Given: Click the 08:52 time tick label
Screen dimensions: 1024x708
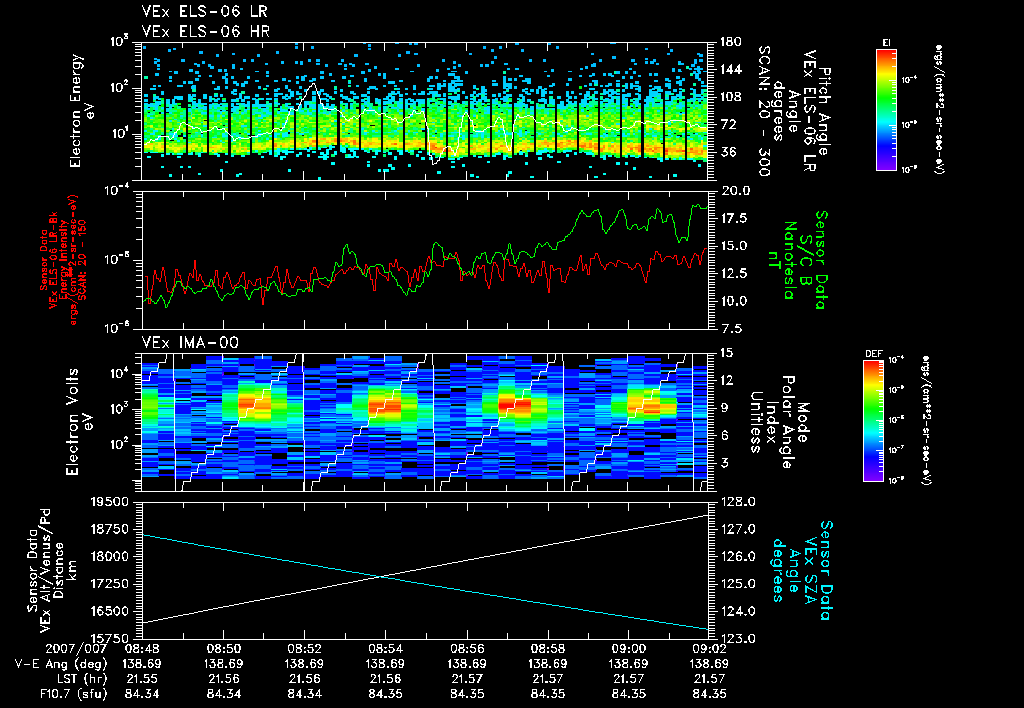Looking at the screenshot, I should (x=304, y=649).
